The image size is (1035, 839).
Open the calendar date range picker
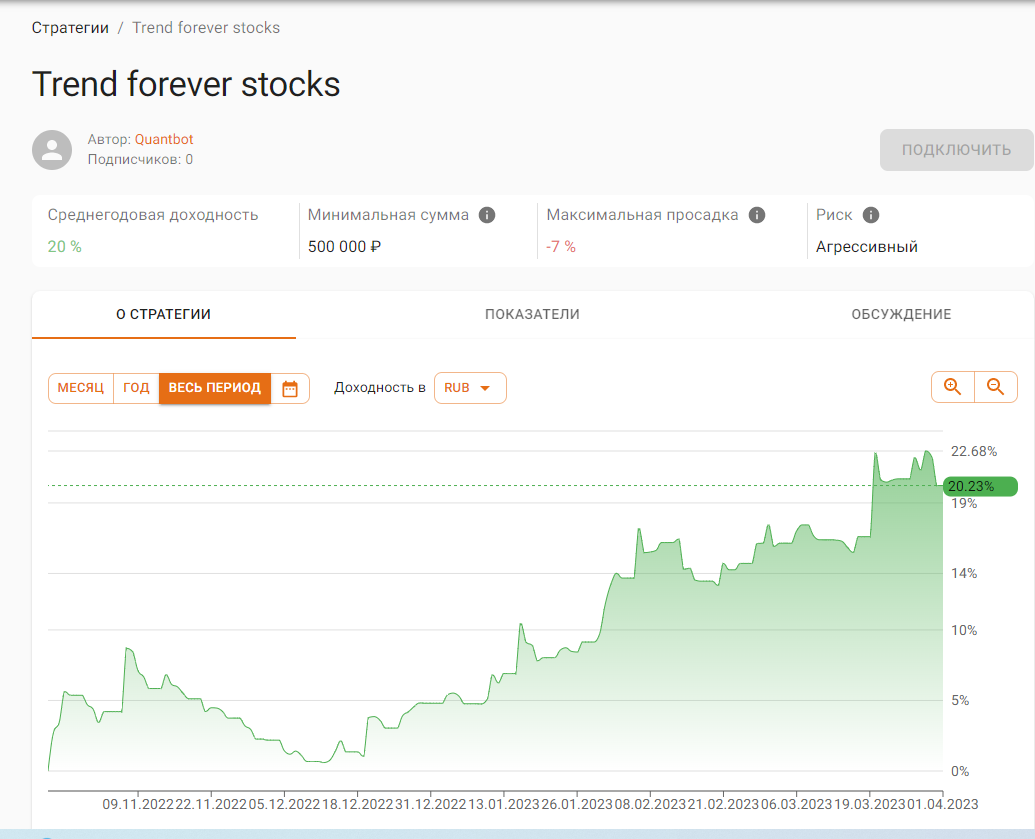tap(290, 388)
